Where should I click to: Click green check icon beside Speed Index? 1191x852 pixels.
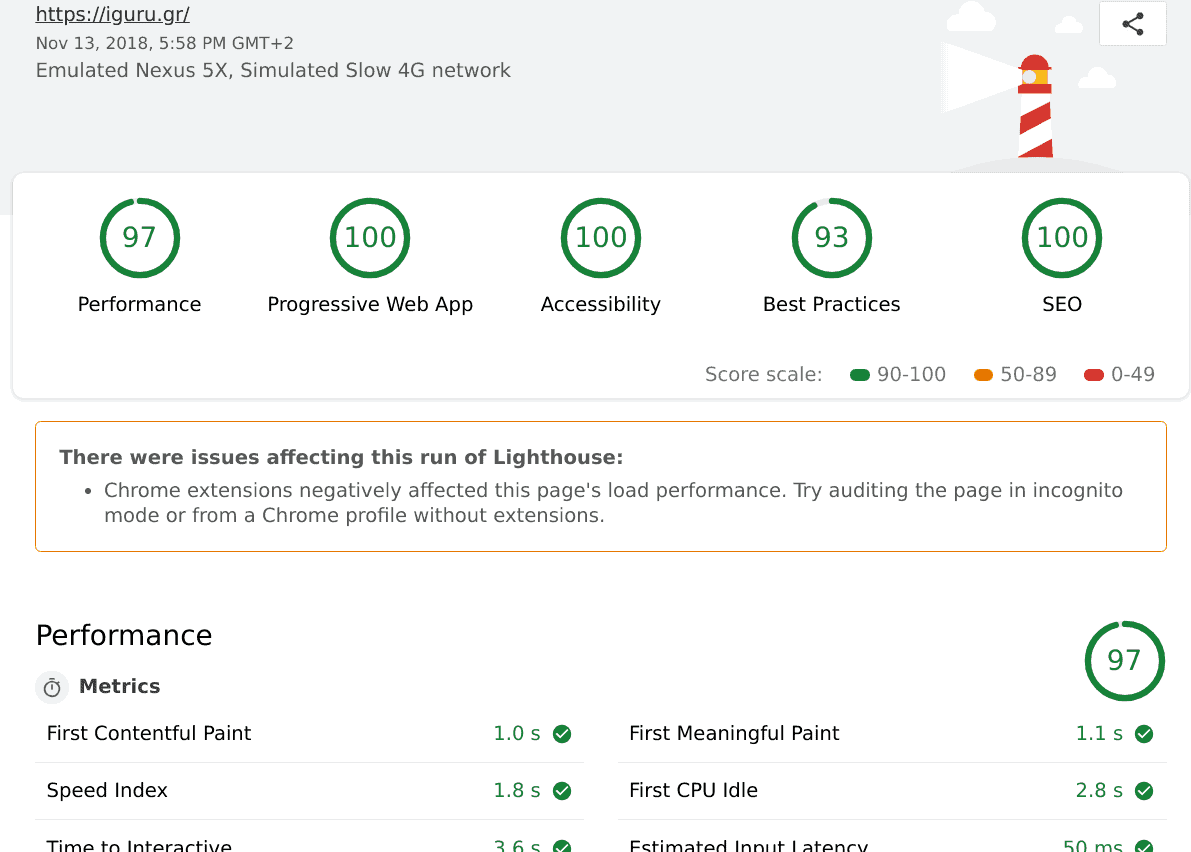(x=562, y=791)
